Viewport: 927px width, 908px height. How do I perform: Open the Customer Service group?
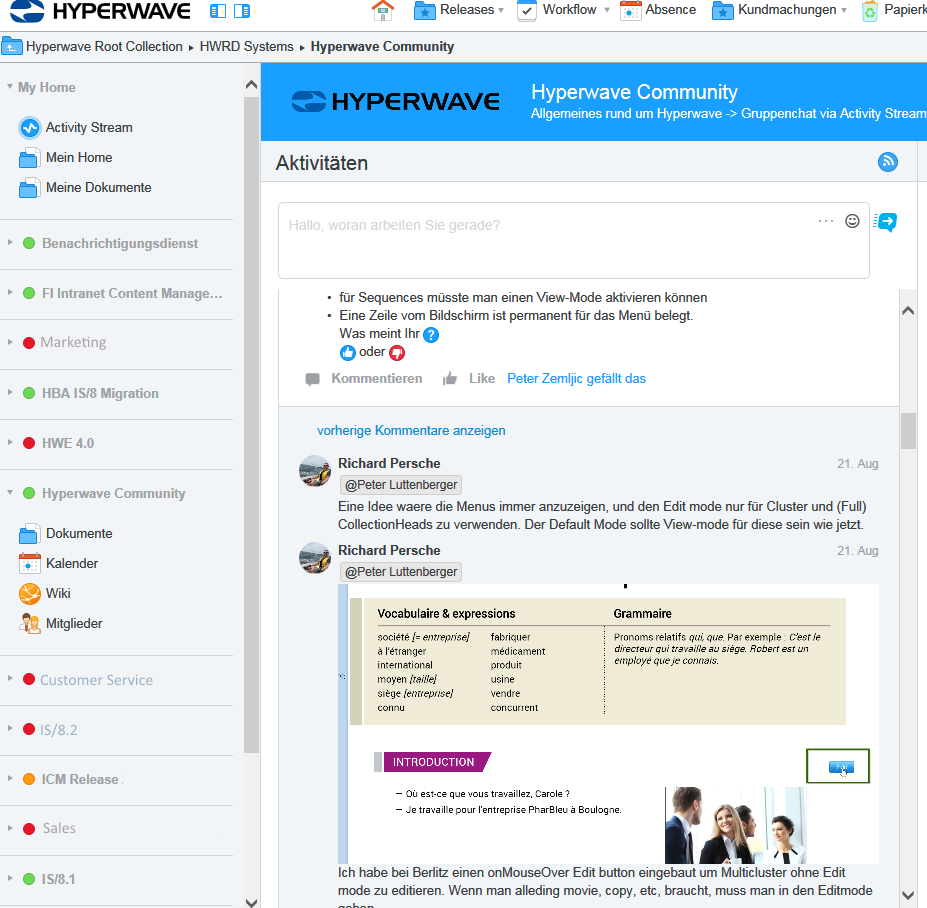[x=96, y=680]
